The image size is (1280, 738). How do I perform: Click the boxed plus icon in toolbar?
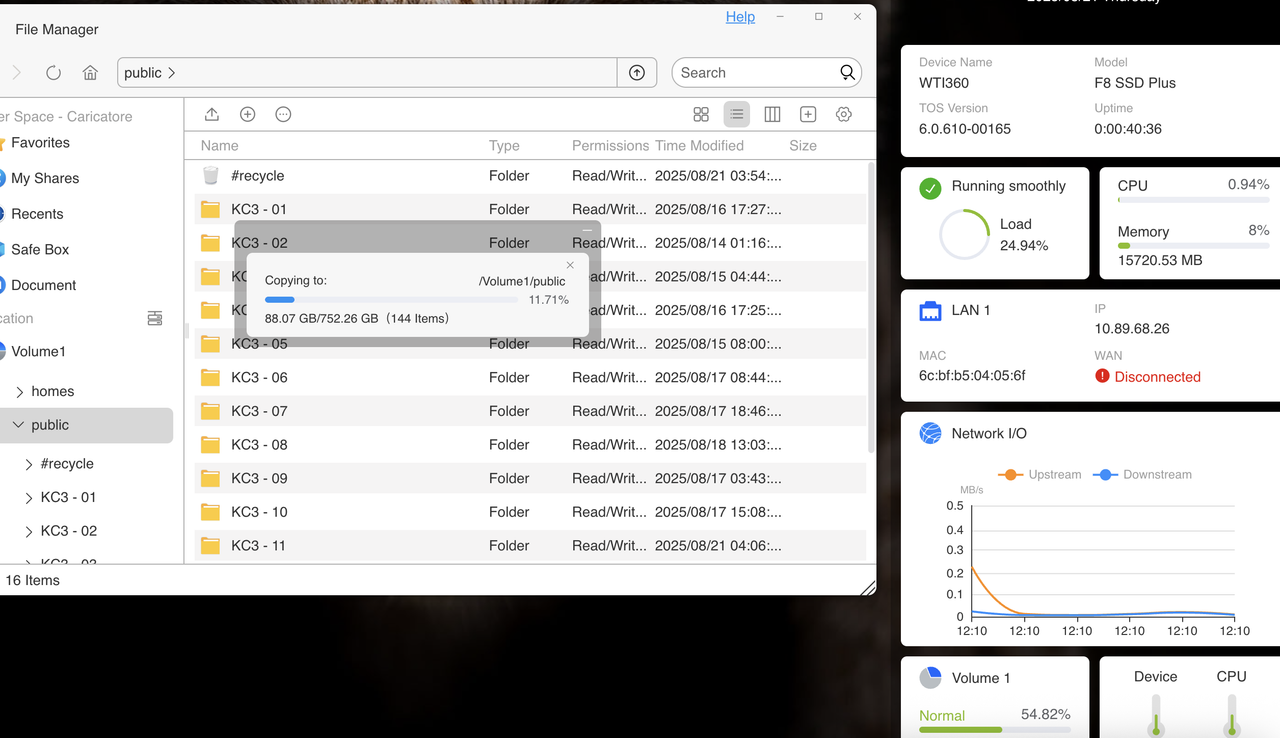click(808, 114)
